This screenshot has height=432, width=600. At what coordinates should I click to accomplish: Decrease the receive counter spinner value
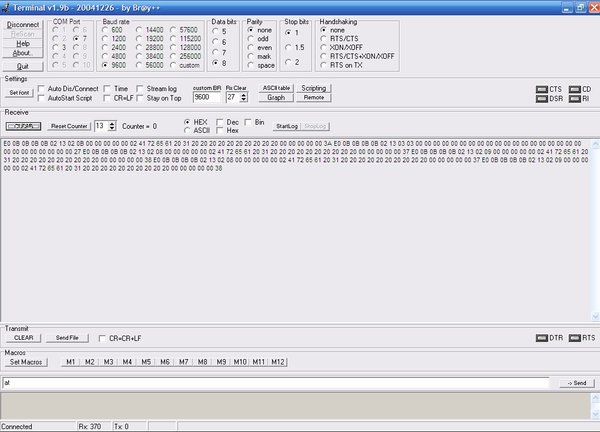point(112,129)
